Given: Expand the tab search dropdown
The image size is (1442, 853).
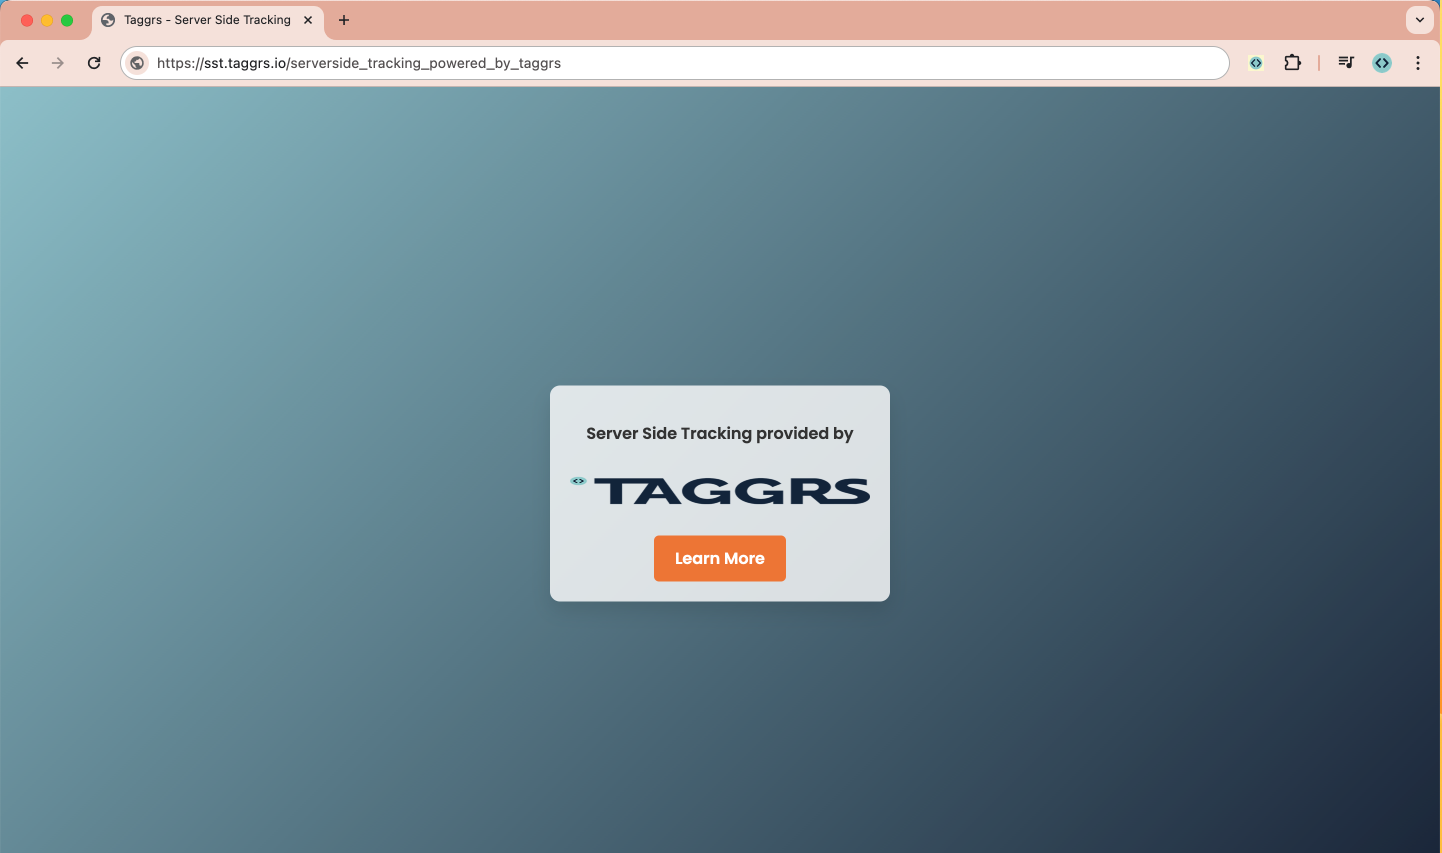Looking at the screenshot, I should (x=1420, y=20).
